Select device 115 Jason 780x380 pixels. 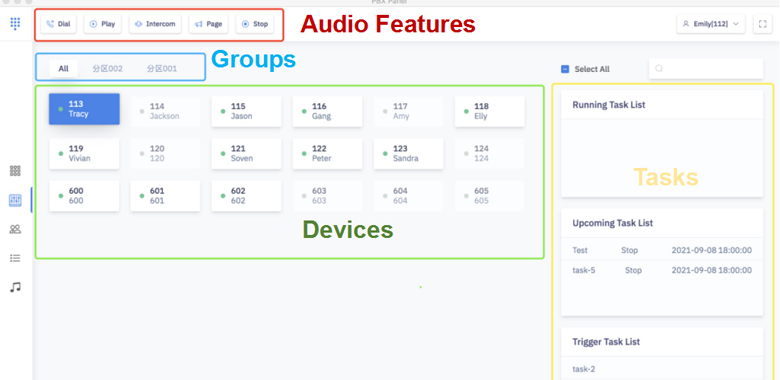click(x=246, y=111)
